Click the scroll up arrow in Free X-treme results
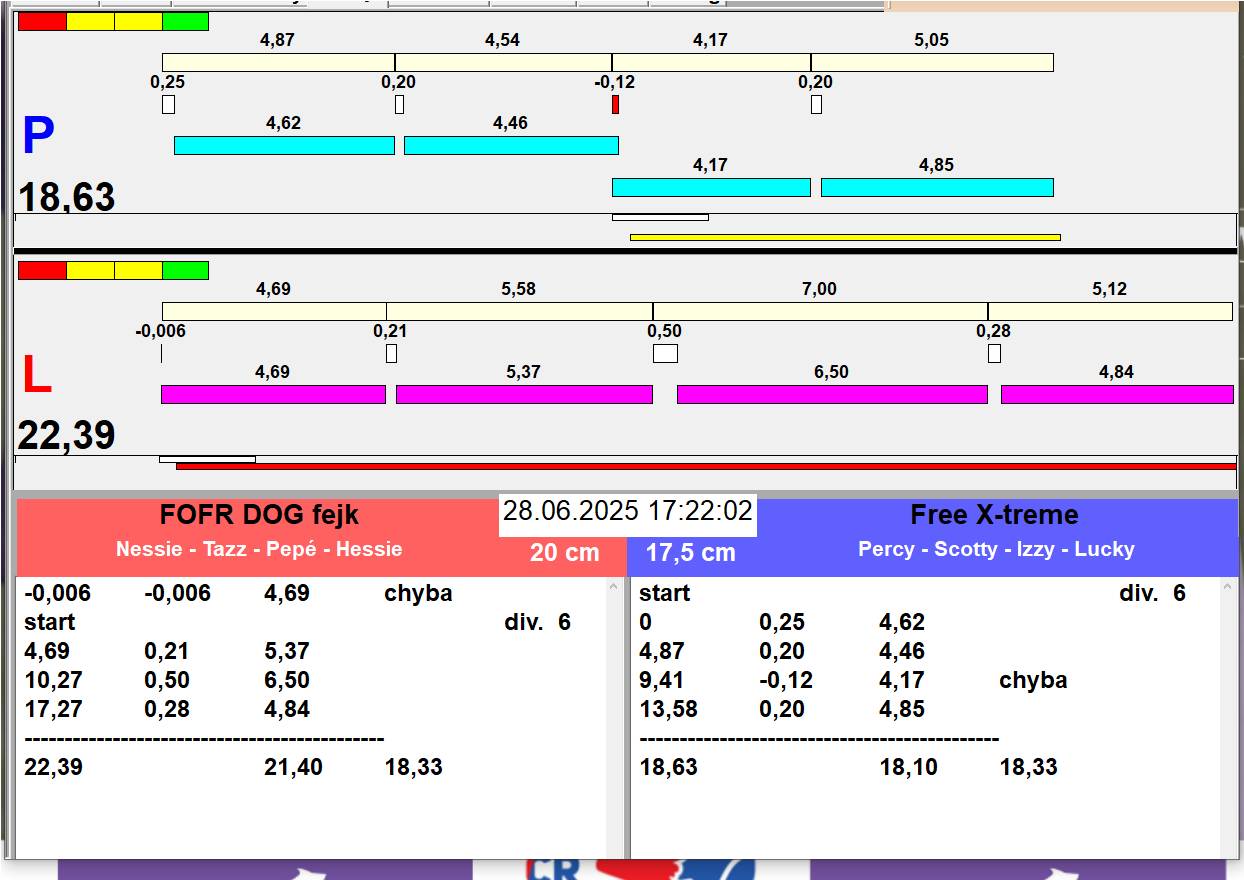 click(1229, 588)
